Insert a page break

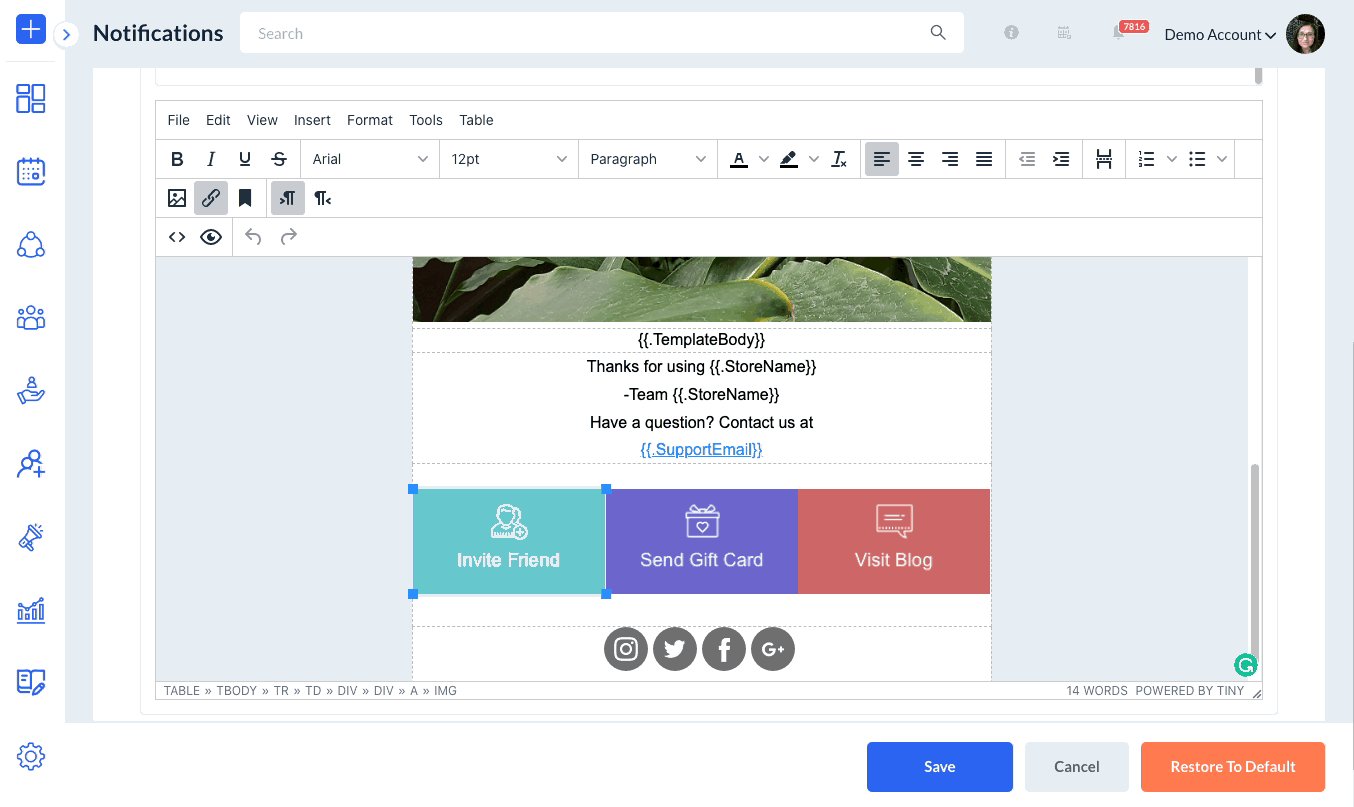[1104, 159]
